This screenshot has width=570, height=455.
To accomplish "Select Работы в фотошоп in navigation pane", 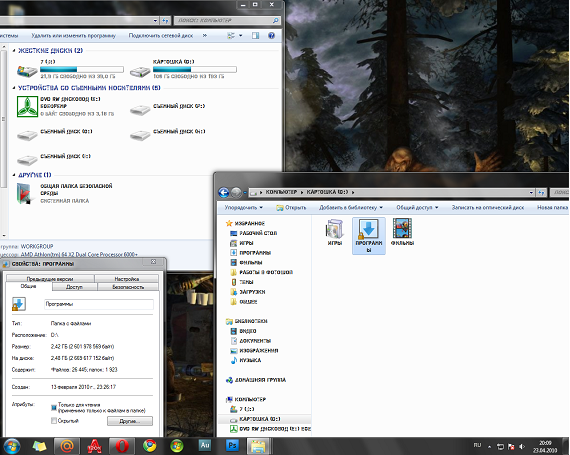I will 266,272.
